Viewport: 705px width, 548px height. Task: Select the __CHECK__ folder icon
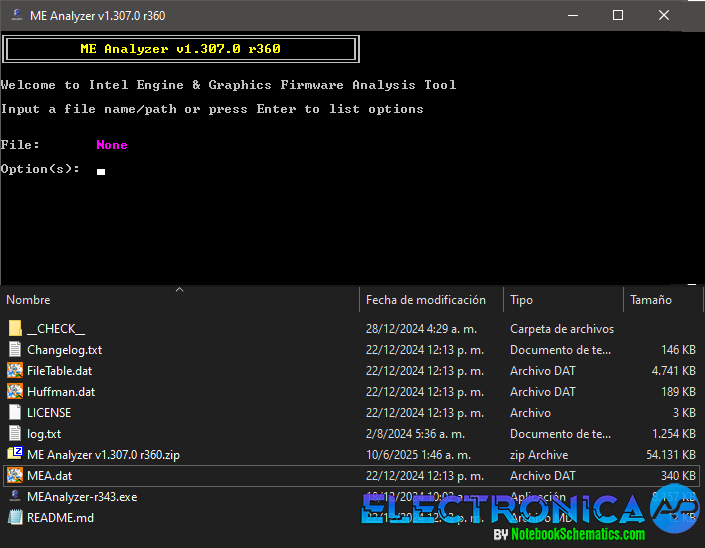tap(15, 329)
